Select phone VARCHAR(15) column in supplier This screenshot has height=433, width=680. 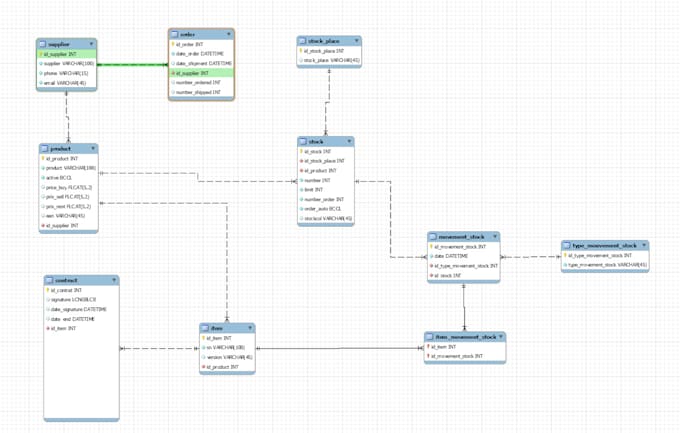coord(67,73)
